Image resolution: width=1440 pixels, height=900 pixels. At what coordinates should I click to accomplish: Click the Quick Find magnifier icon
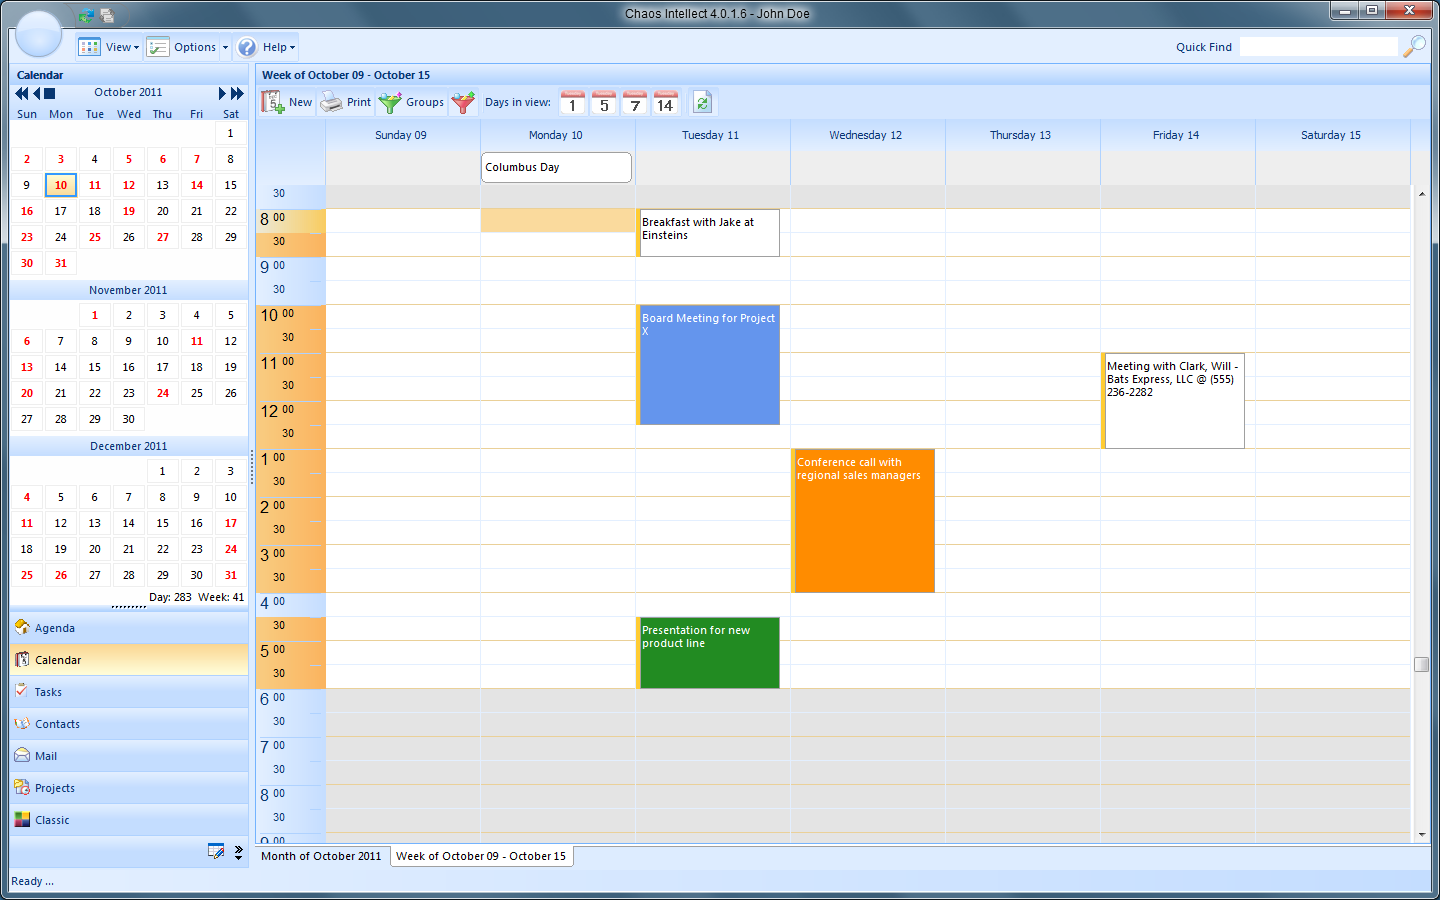tap(1414, 46)
